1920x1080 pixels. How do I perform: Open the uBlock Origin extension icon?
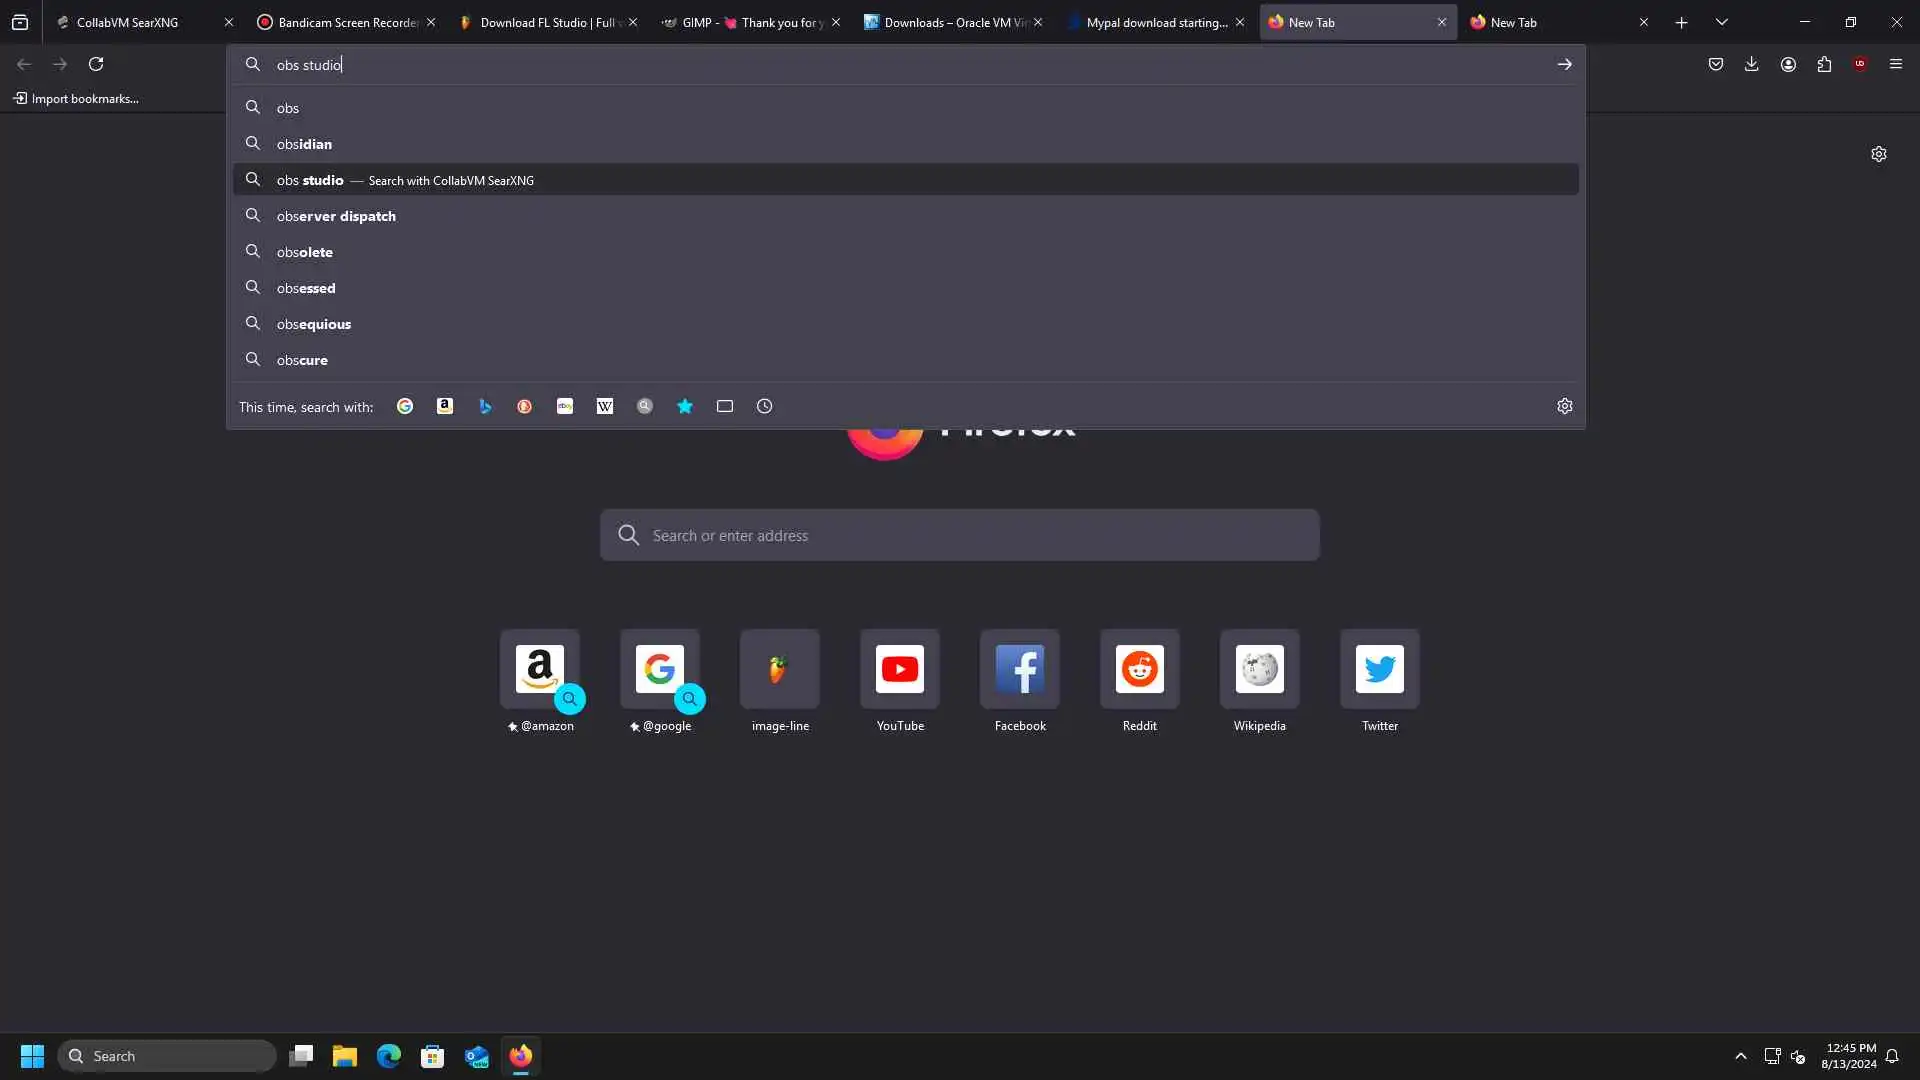tap(1860, 64)
